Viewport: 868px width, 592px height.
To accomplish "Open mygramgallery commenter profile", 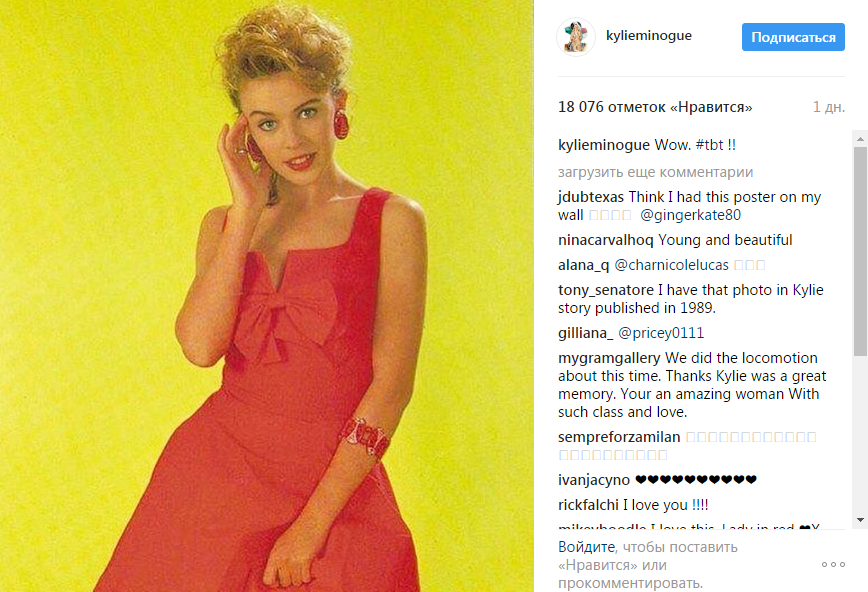I will [x=609, y=358].
